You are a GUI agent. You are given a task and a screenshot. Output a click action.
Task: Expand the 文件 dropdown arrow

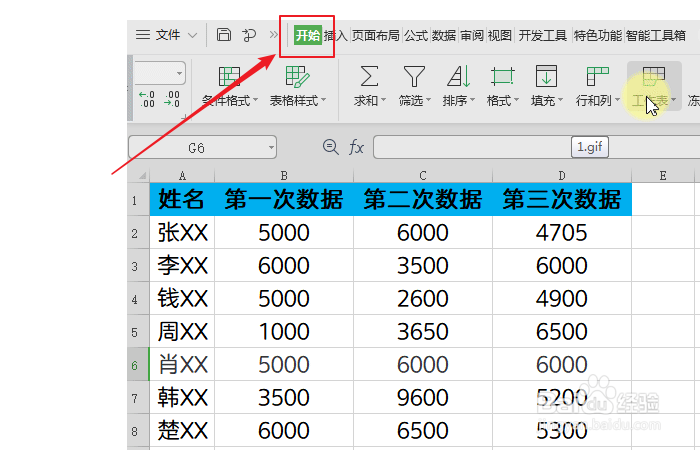192,35
